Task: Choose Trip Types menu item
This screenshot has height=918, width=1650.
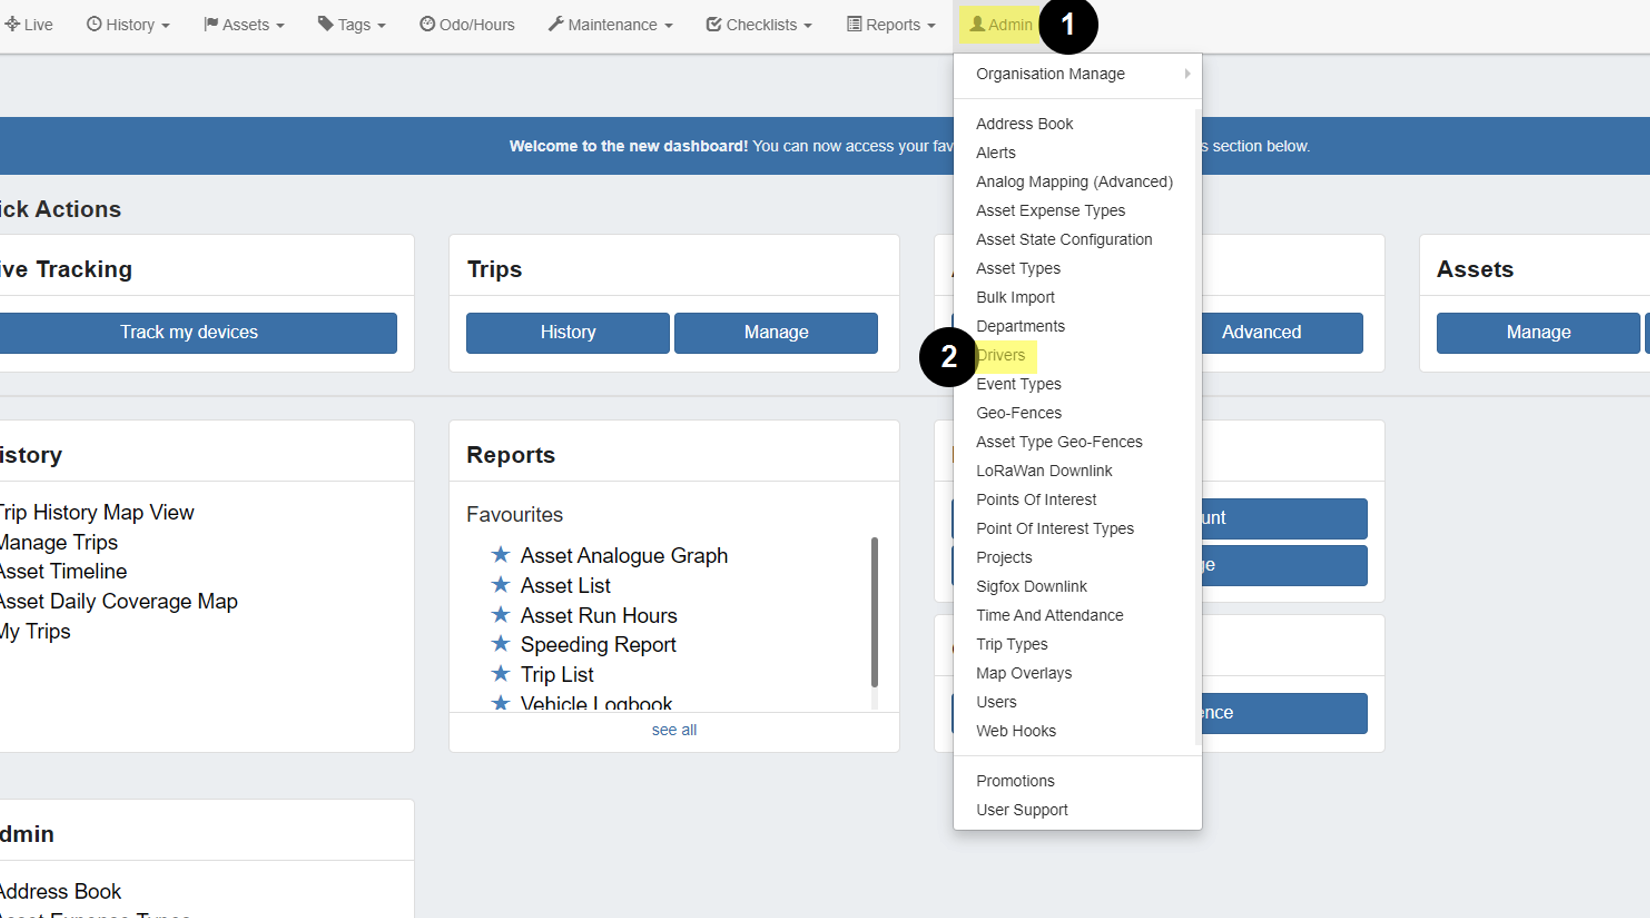Action: (x=1012, y=645)
